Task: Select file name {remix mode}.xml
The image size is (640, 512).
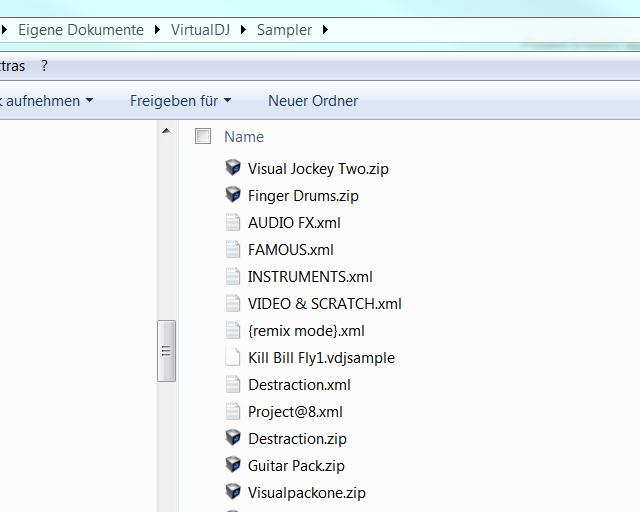Action: pyautogui.click(x=306, y=331)
